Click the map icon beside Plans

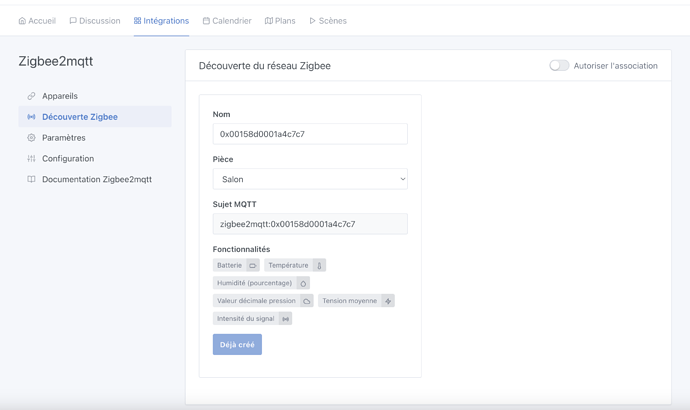(268, 21)
